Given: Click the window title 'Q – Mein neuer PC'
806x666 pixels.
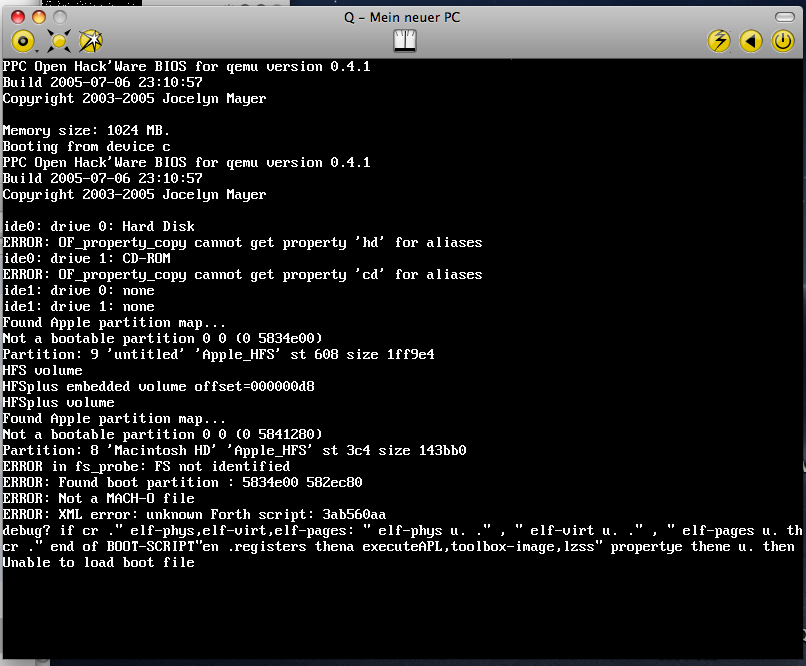Looking at the screenshot, I should [x=402, y=17].
